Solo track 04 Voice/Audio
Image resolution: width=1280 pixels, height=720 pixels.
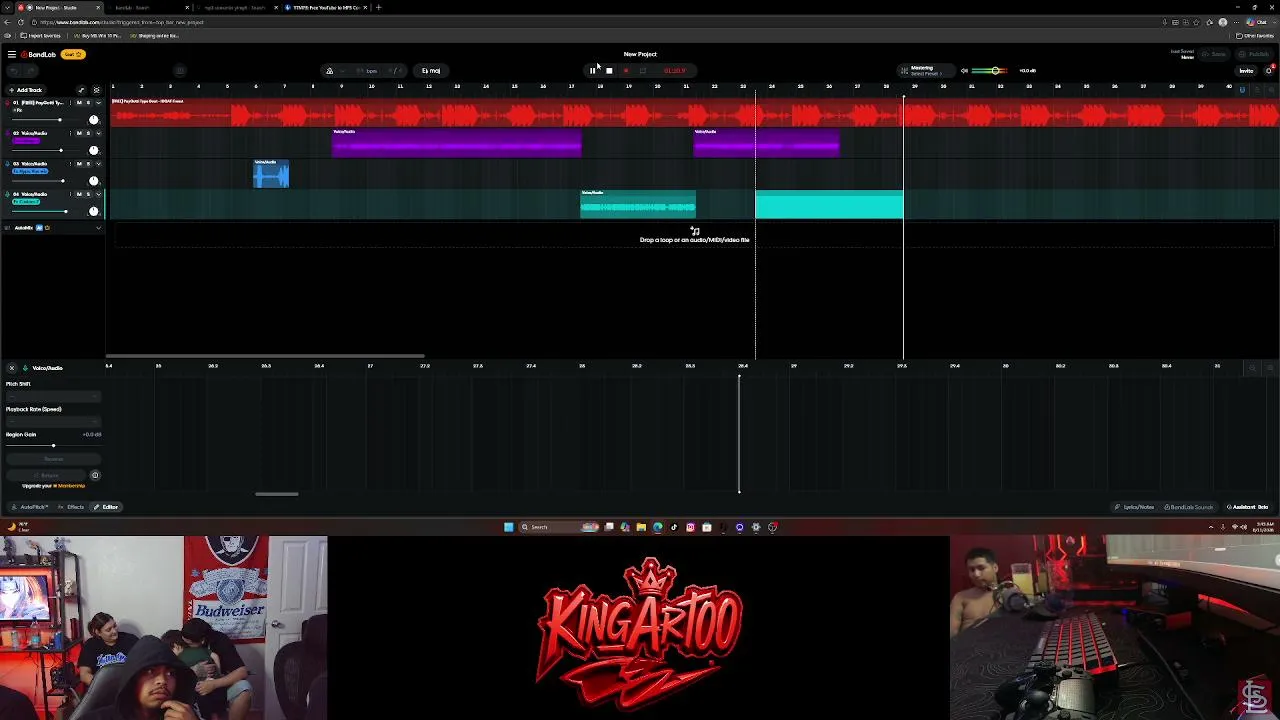(x=89, y=194)
